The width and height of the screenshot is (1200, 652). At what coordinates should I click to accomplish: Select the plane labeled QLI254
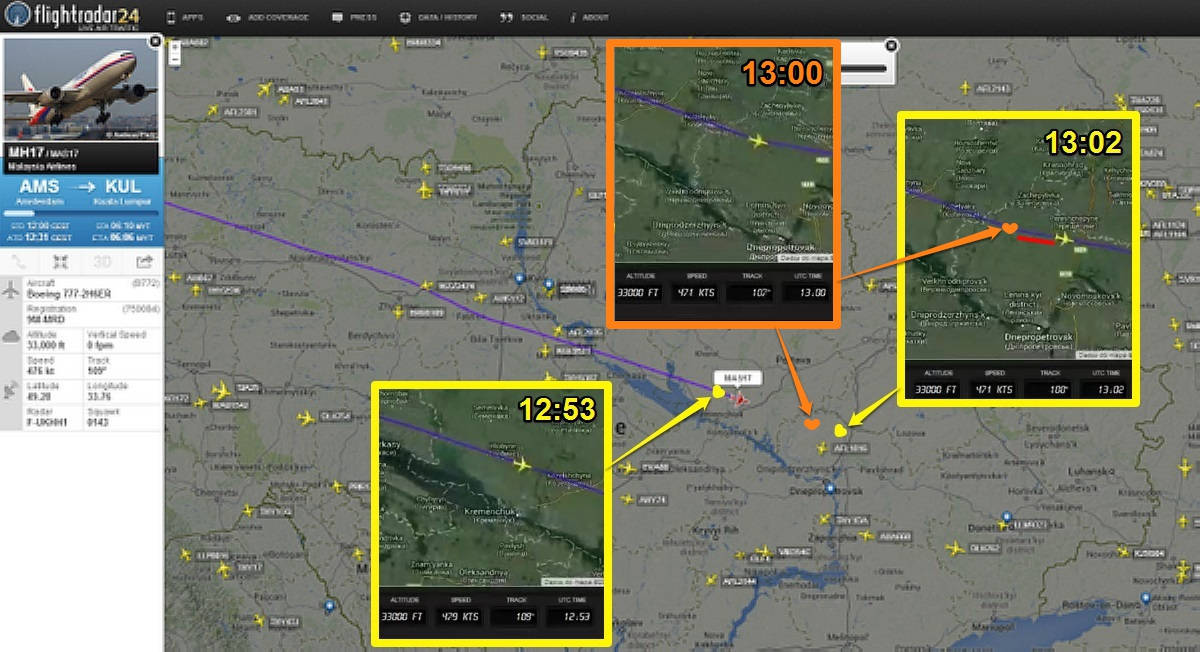(x=306, y=416)
